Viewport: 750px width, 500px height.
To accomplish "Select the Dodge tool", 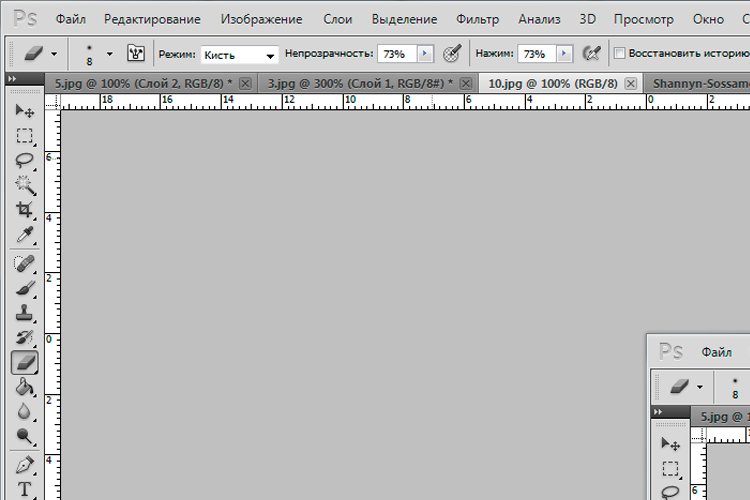I will point(24,436).
